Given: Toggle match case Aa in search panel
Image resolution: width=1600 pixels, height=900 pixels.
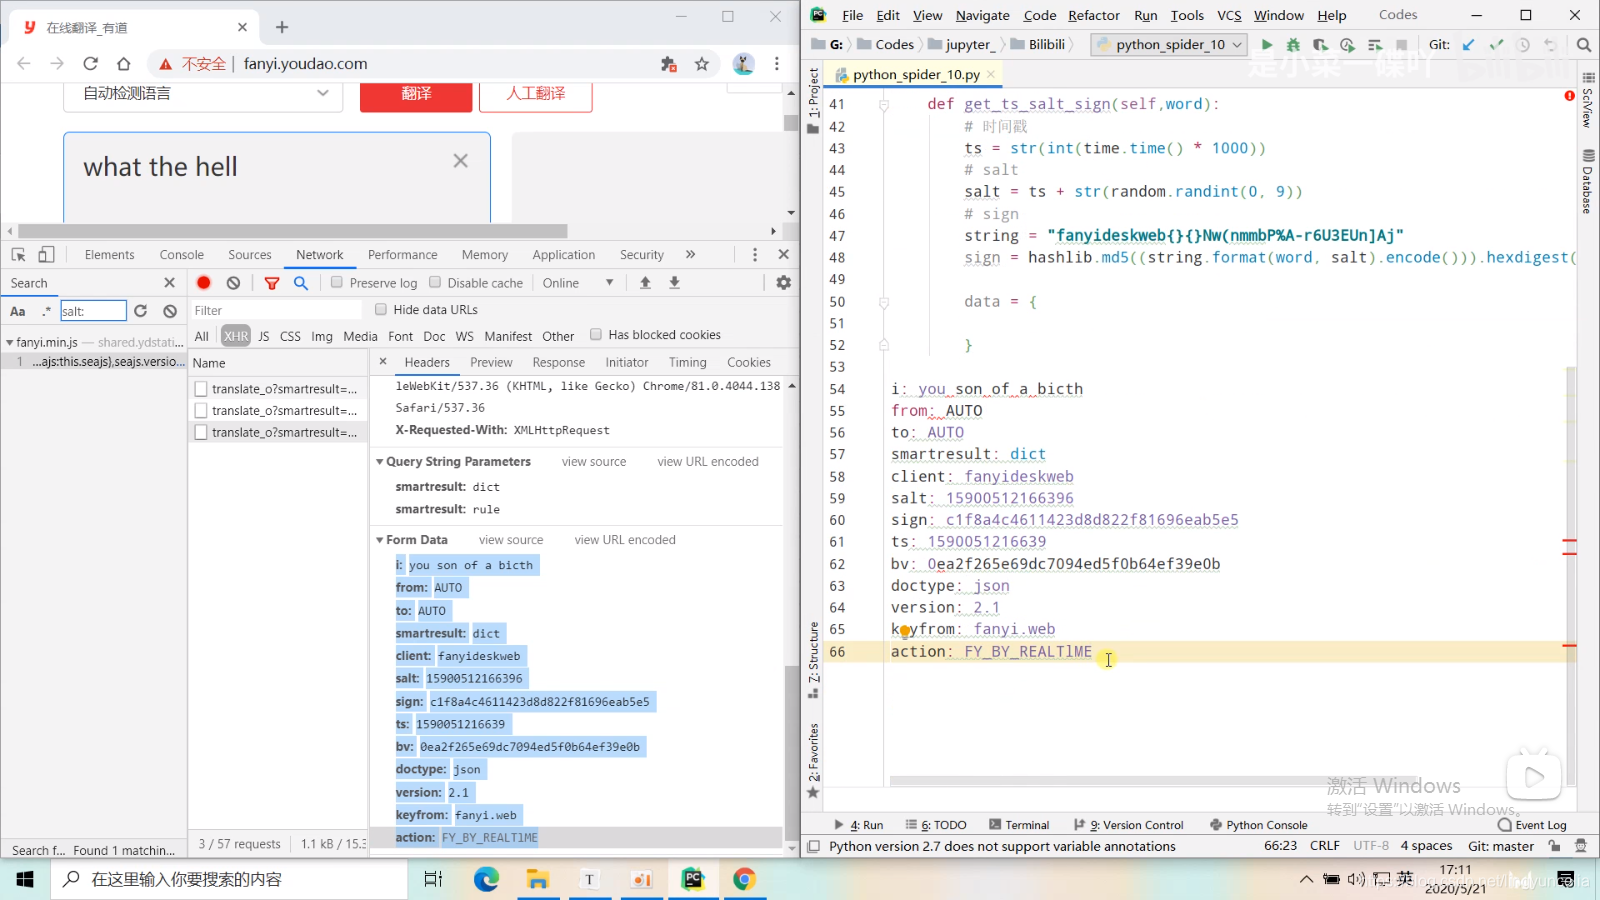Looking at the screenshot, I should coord(18,311).
